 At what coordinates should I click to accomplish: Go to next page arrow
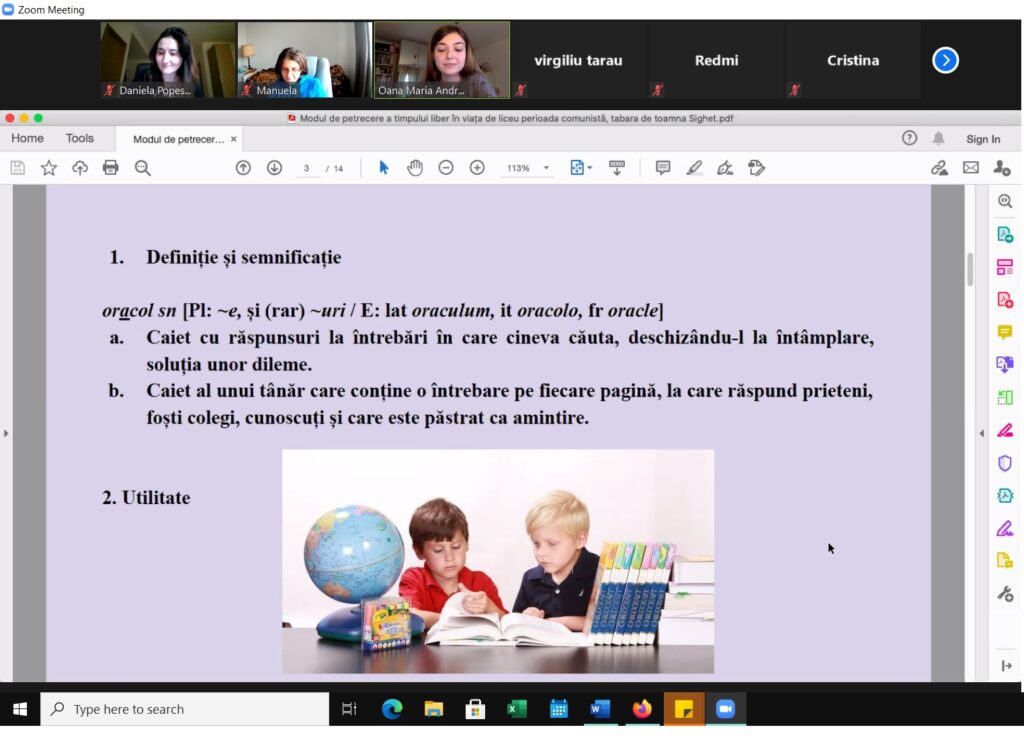274,168
